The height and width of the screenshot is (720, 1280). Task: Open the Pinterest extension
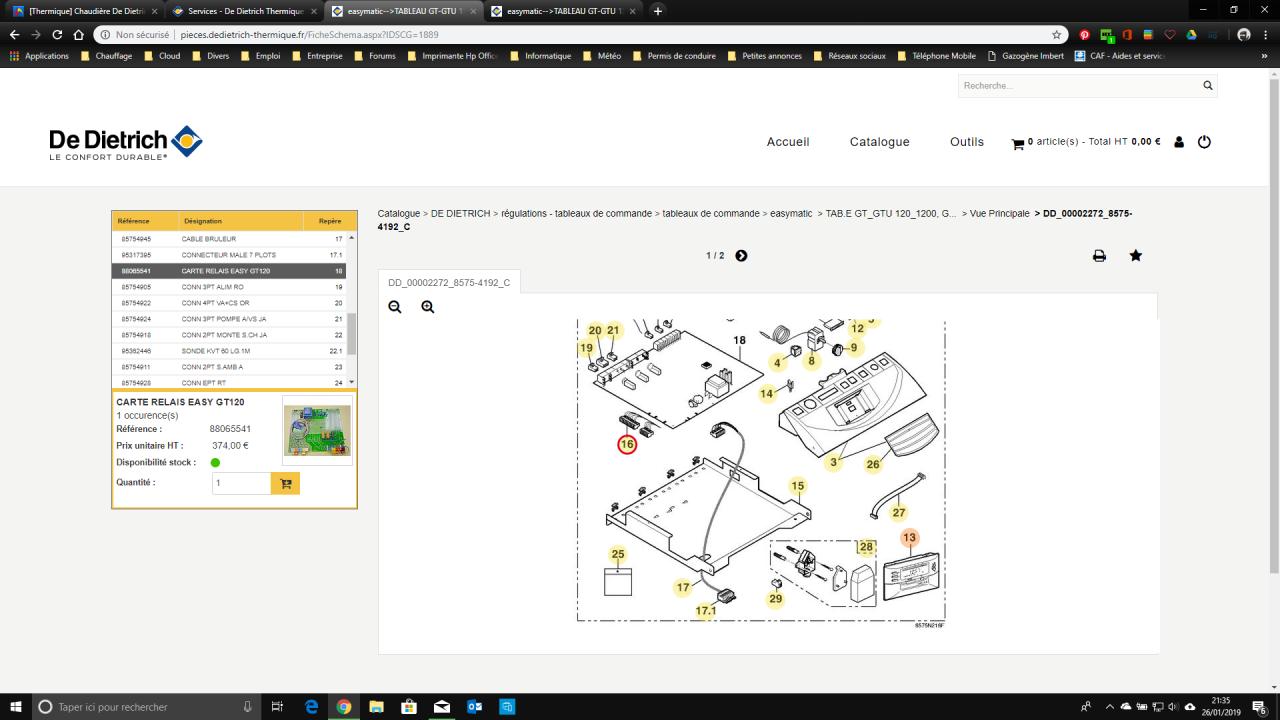[x=1084, y=34]
